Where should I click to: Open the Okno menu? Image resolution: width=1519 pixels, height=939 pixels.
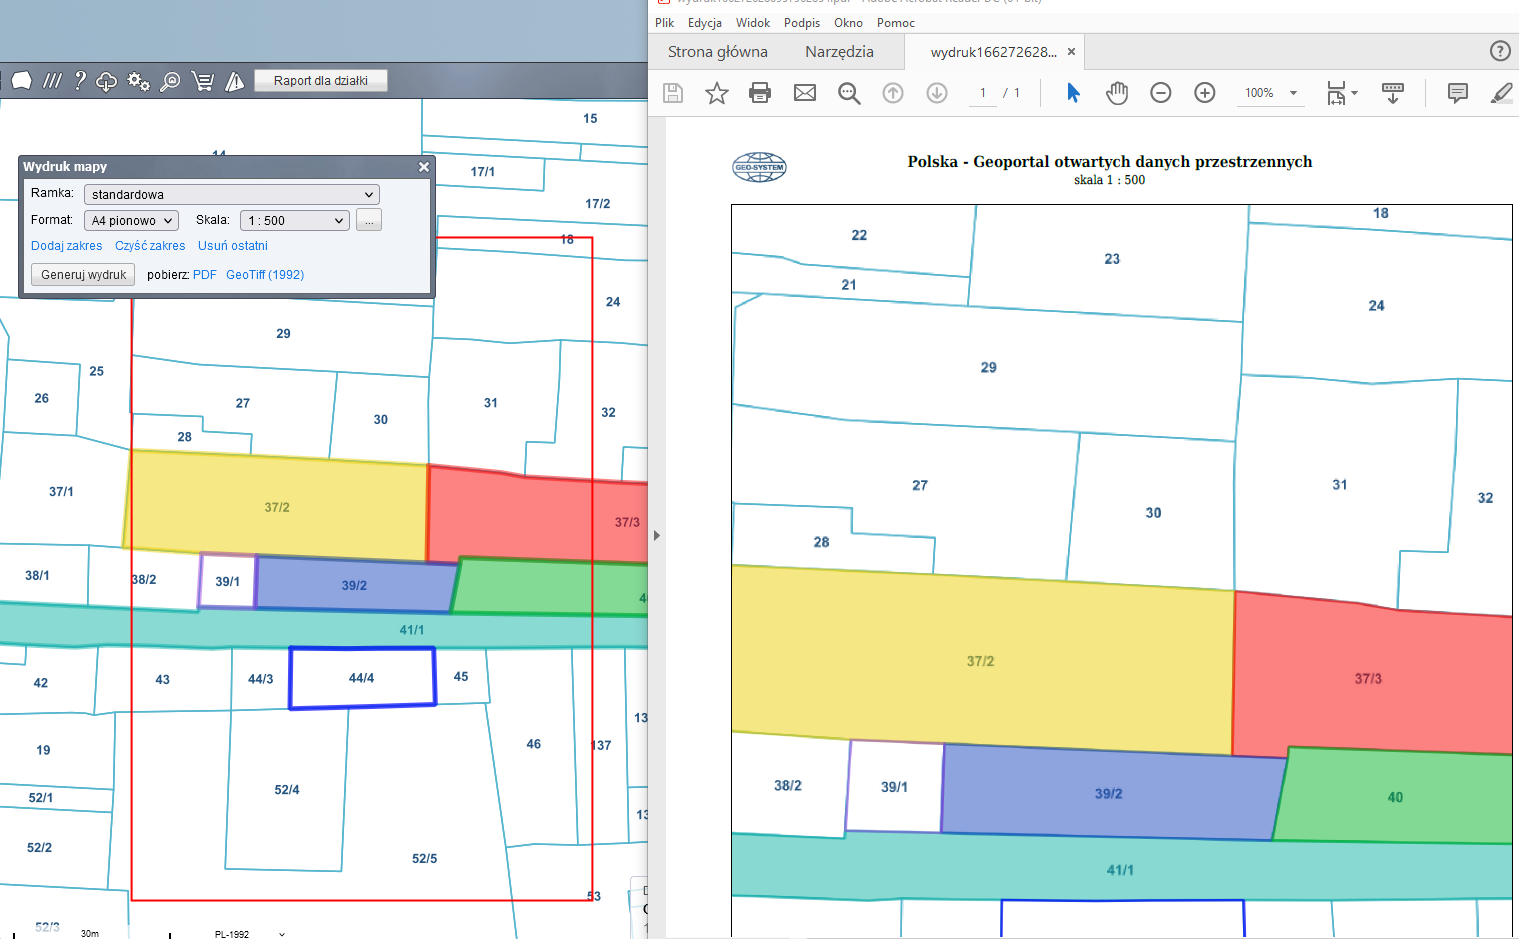click(x=848, y=23)
